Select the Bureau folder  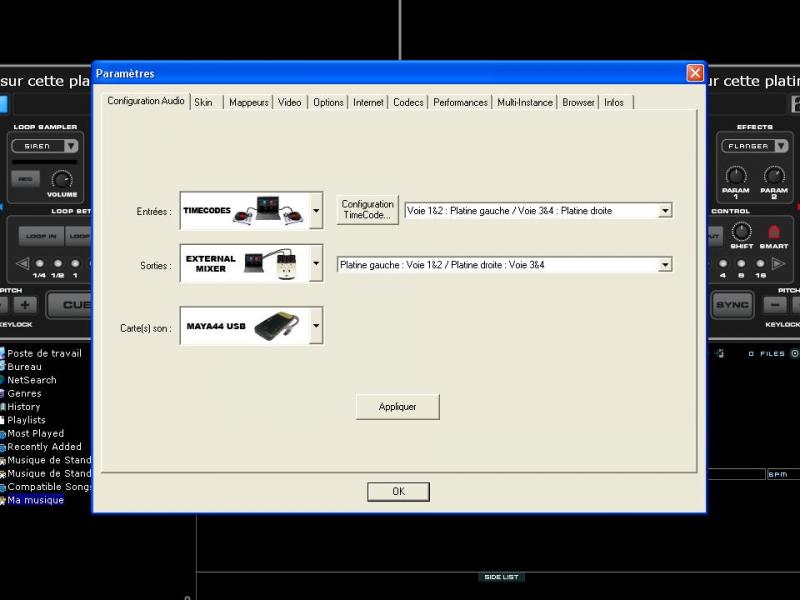[x=24, y=366]
